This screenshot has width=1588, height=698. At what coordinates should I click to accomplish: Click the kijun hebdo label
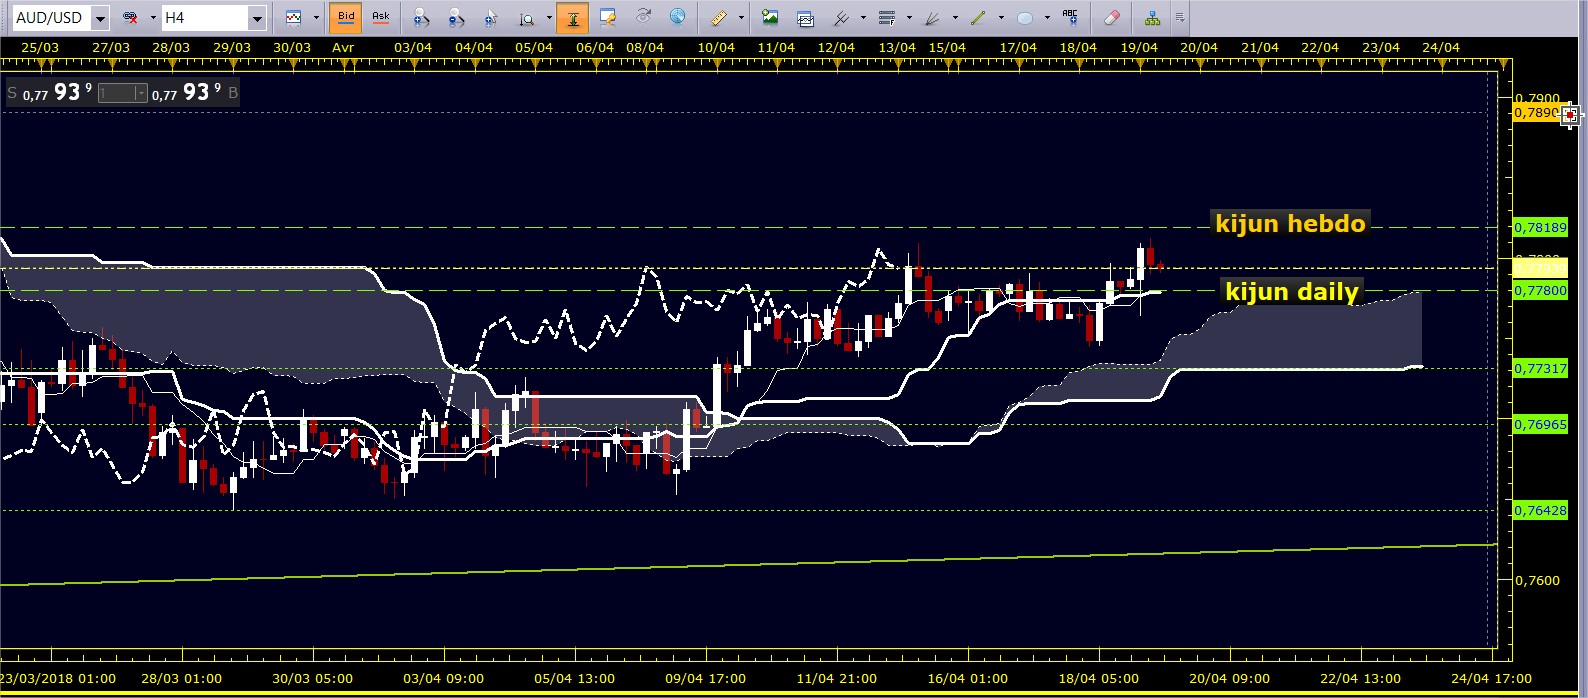coord(1290,223)
